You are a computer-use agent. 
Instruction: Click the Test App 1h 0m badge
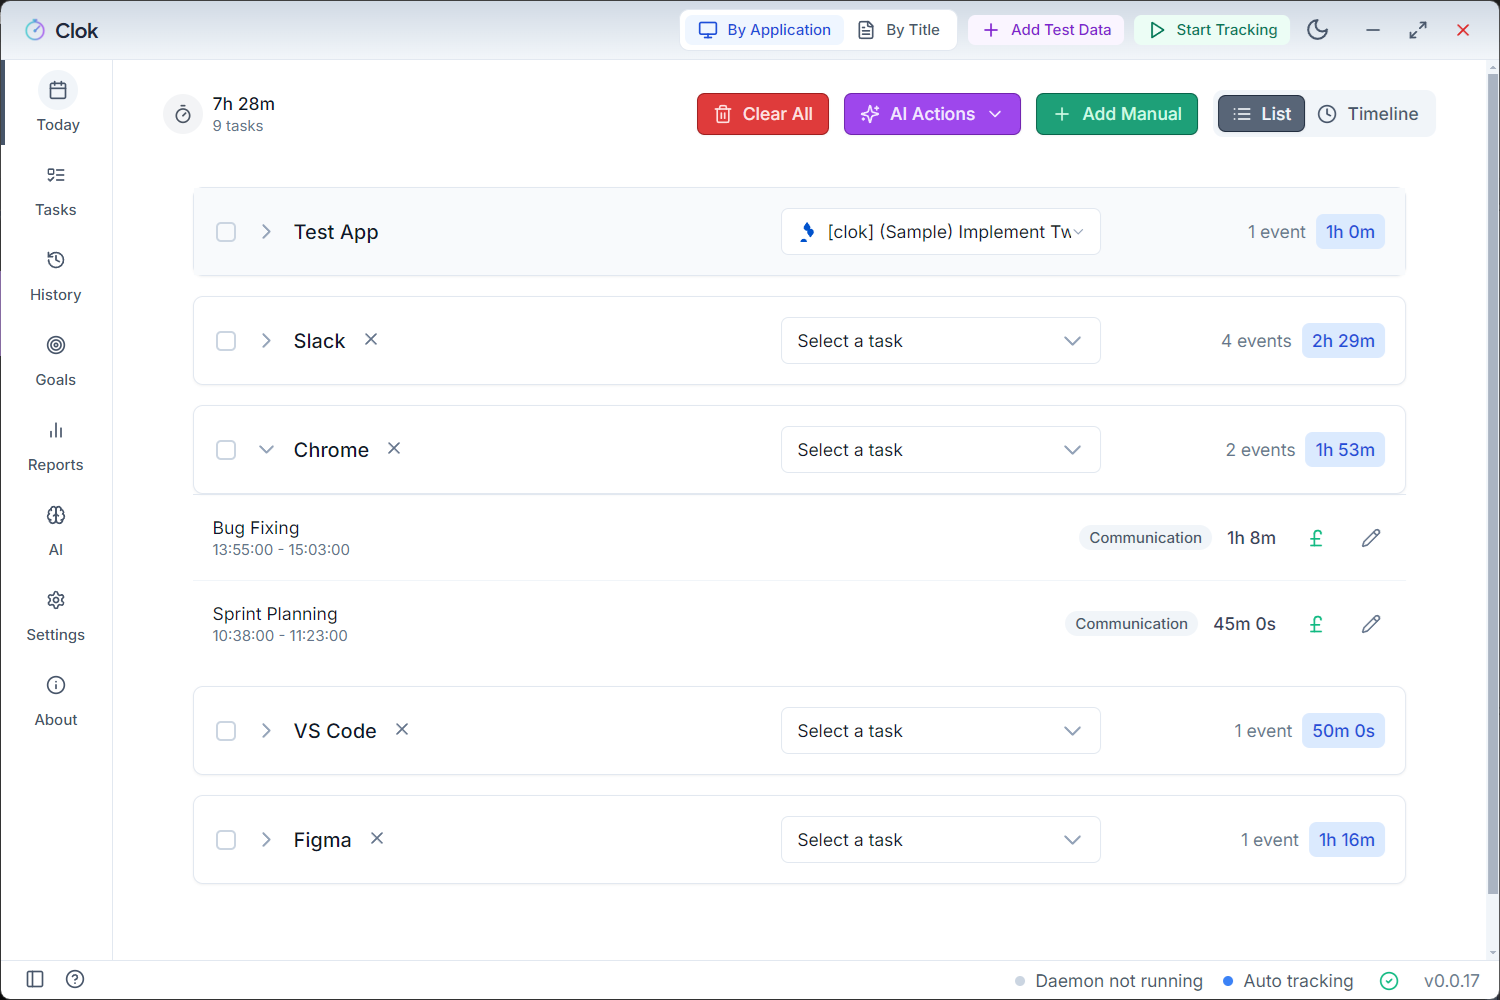[1350, 232]
